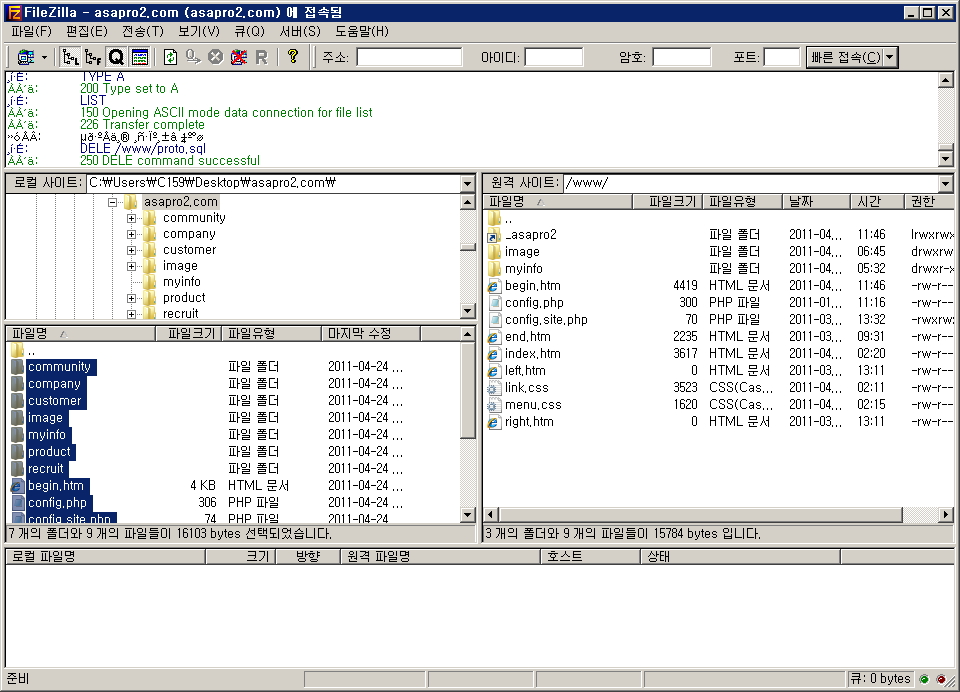Image resolution: width=960 pixels, height=692 pixels.
Task: Expand the community folder tree node
Action: pyautogui.click(x=131, y=218)
